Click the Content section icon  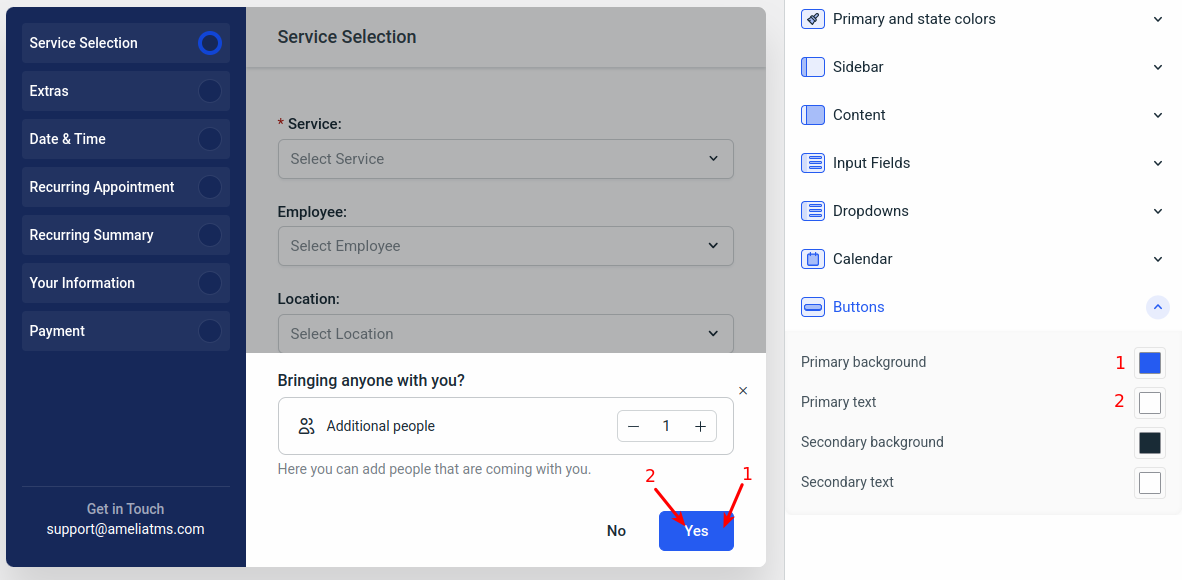point(813,114)
